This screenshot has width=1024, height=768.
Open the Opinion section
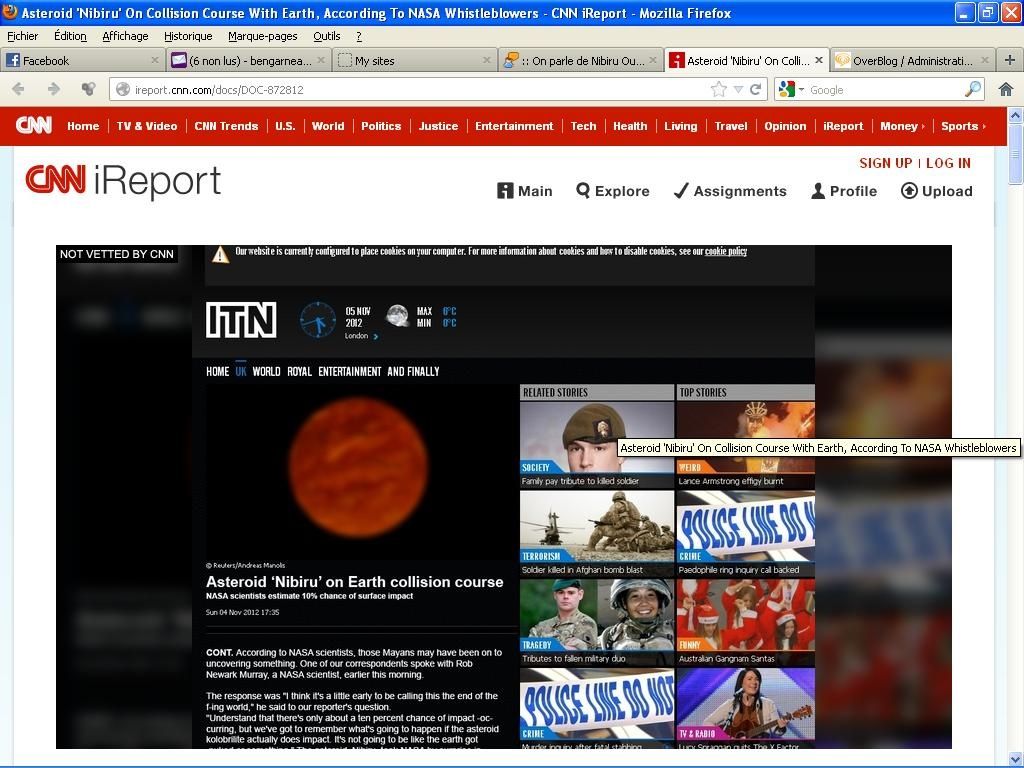click(785, 126)
